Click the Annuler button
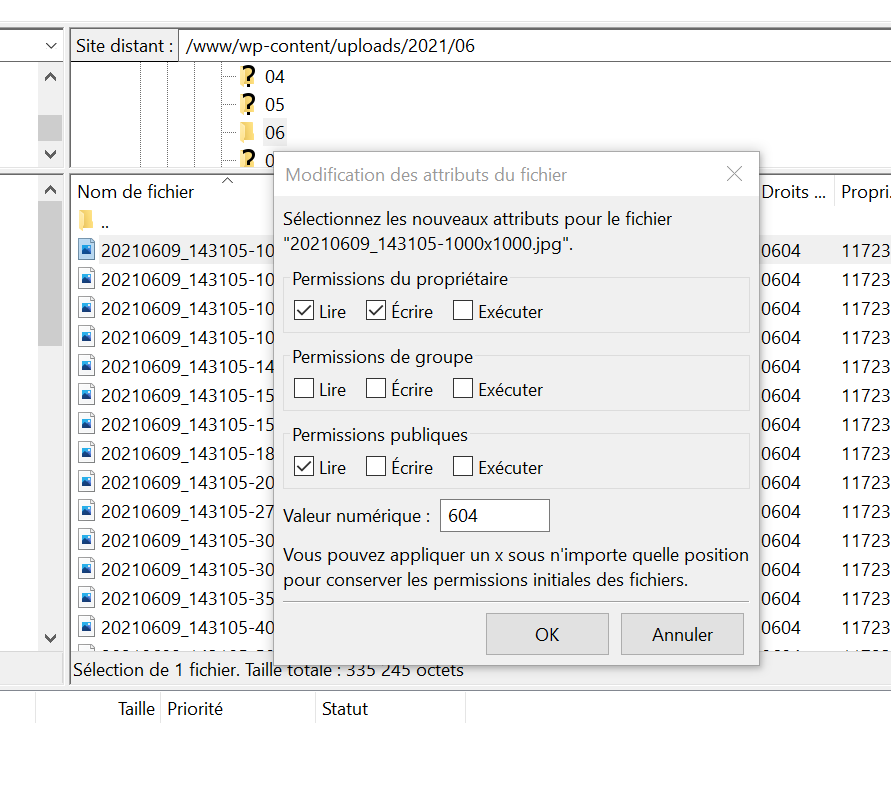The height and width of the screenshot is (790, 891). click(682, 634)
